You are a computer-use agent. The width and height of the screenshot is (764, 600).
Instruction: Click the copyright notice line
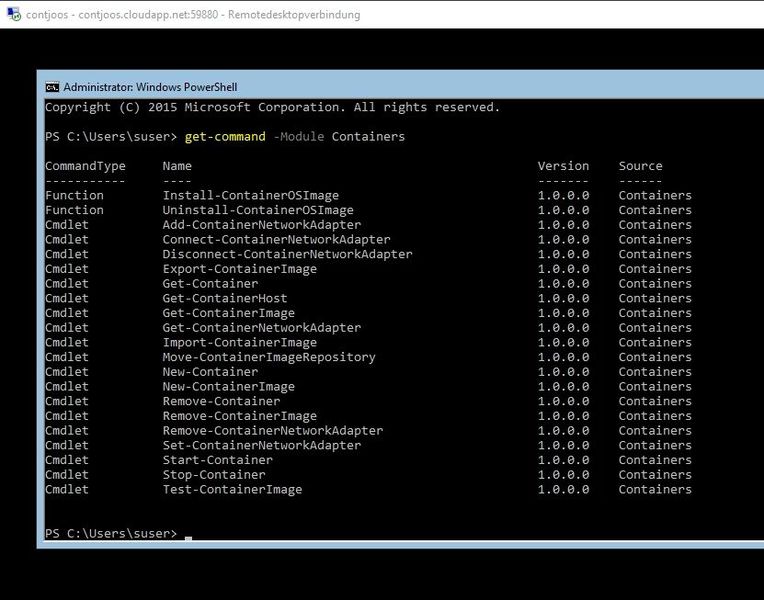point(272,107)
